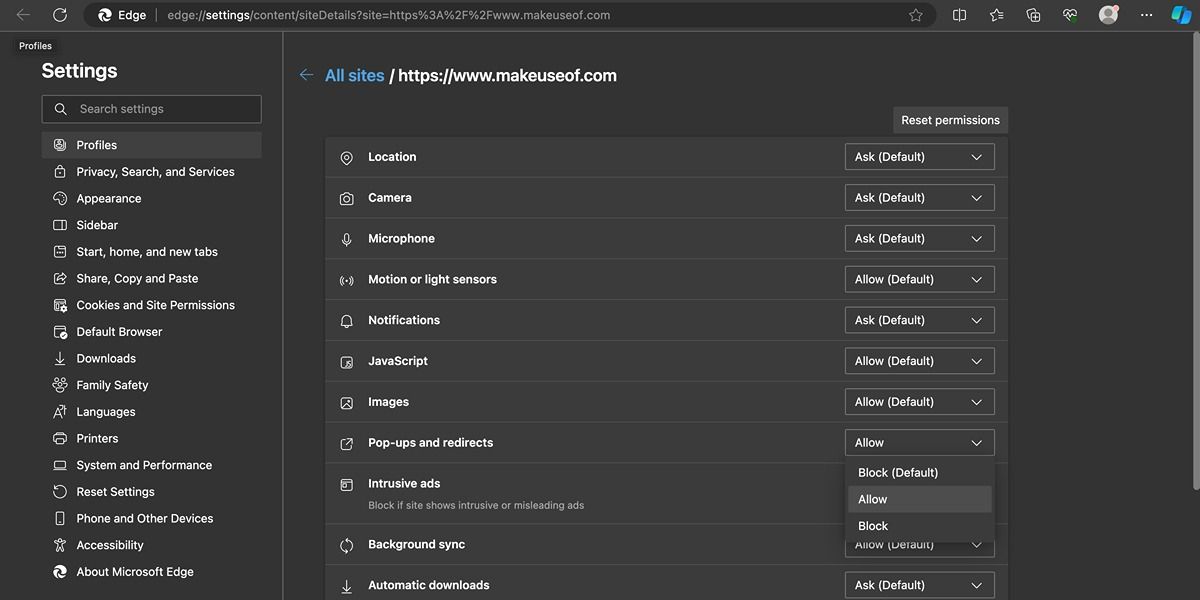Viewport: 1200px width, 600px height.
Task: Click inside the Search settings field
Action: (151, 108)
